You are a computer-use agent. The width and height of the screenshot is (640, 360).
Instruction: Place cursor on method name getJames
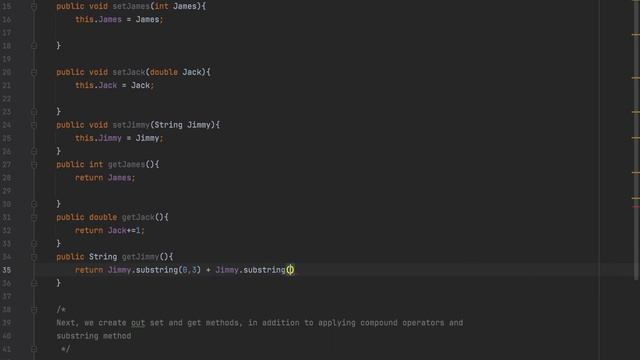tap(127, 164)
